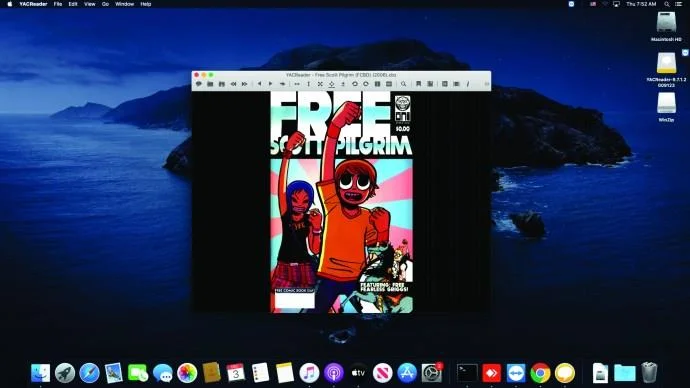Open System Preferences from the Dock
Viewport: 690px width, 388px height.
pyautogui.click(x=432, y=373)
